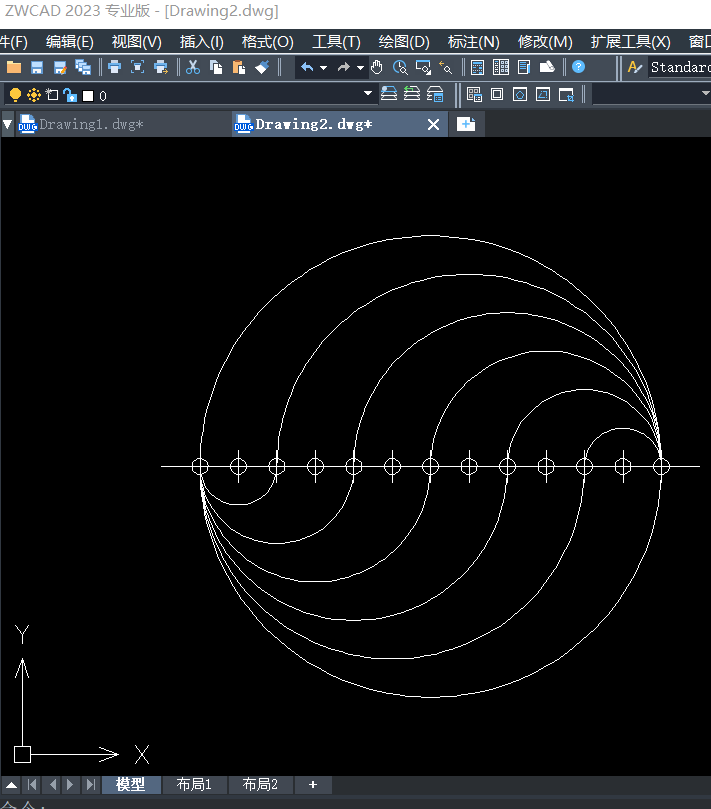Viewport: 711px width, 809px height.
Task: Jump to the first layout tab arrow
Action: tap(32, 785)
